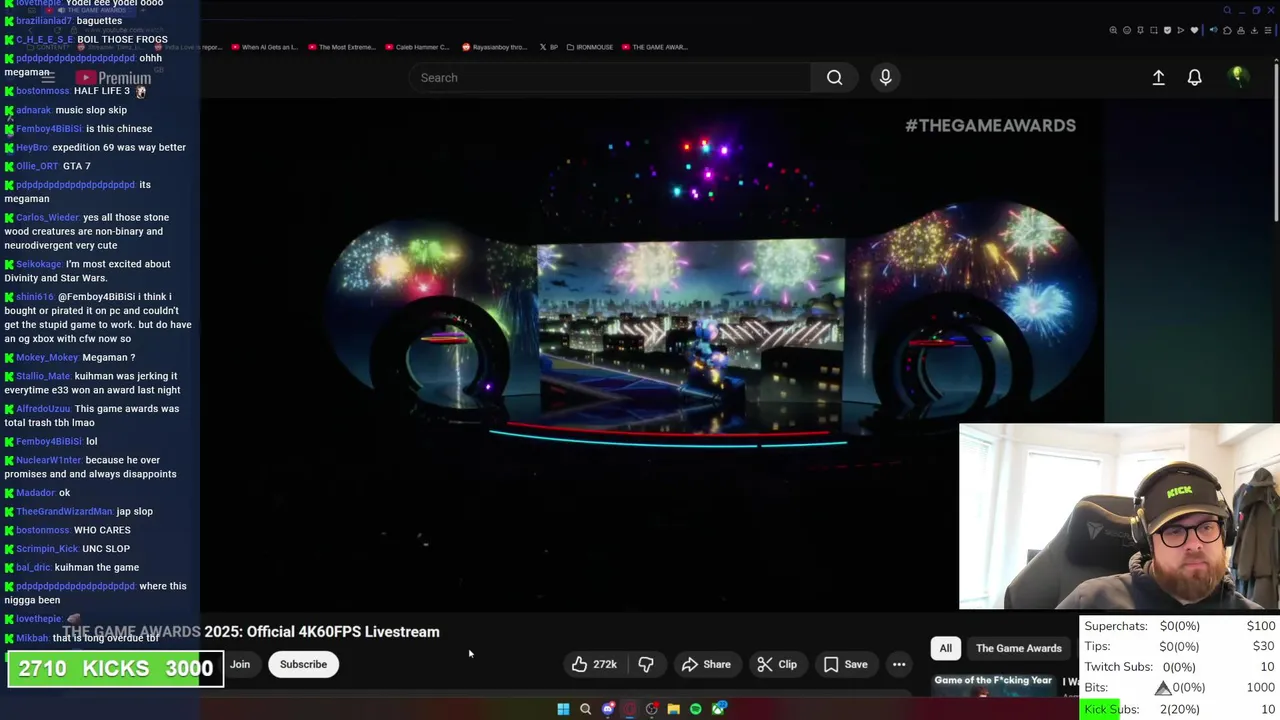Open The Most Extreme... bookmark
1280x720 pixels.
[x=342, y=47]
